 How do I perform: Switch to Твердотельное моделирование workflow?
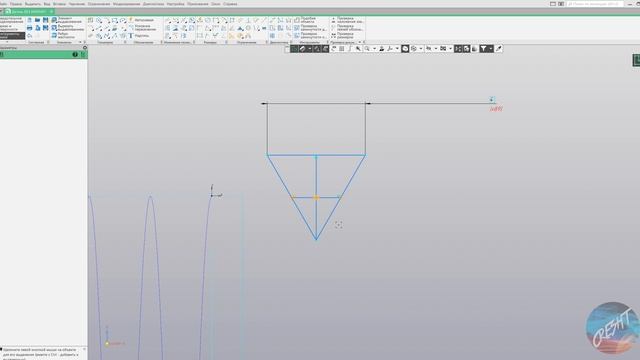[x=12, y=20]
